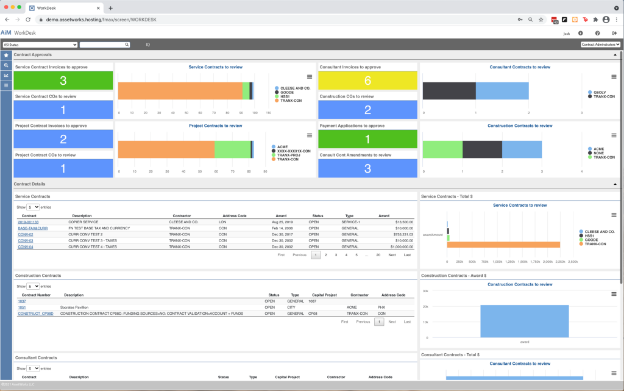Click the browser back arrow

7,19
